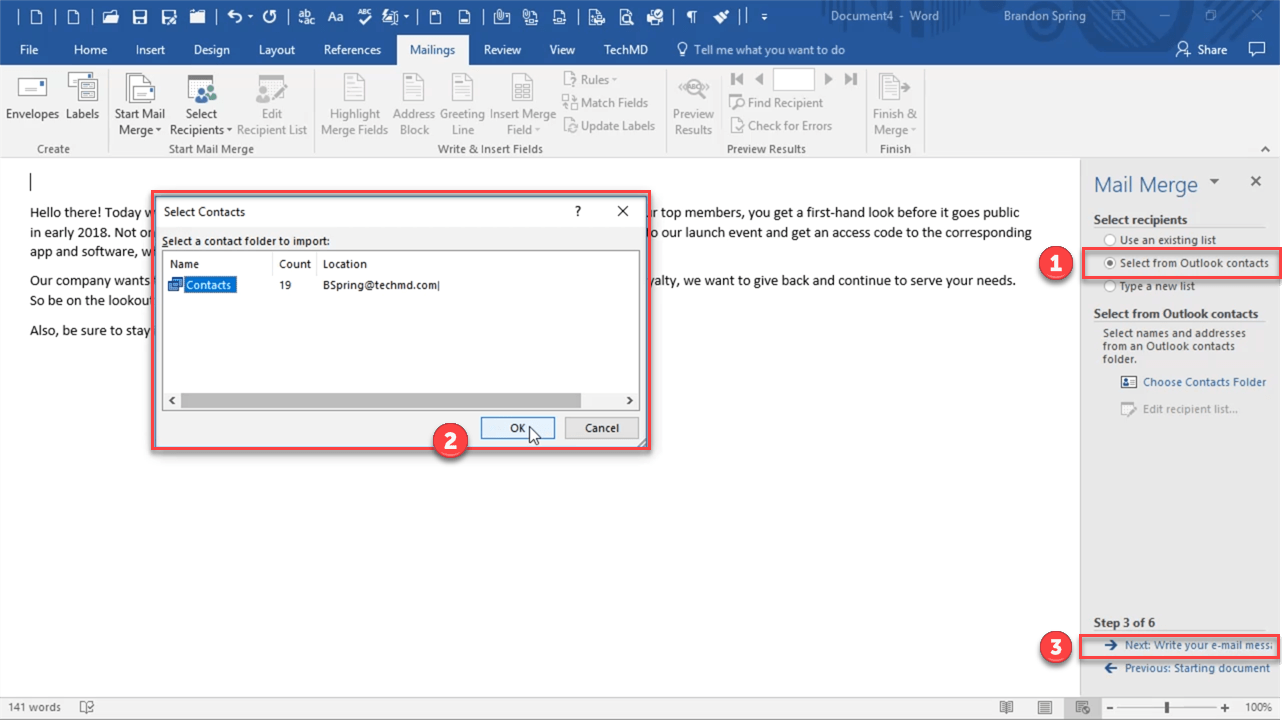The width and height of the screenshot is (1282, 720).
Task: Click the 'Tell me what you want to do' box
Action: pos(761,49)
